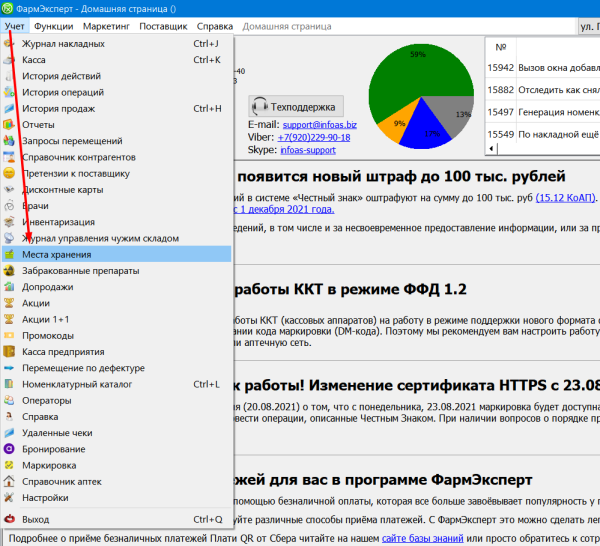Click the Настройки settings icon
This screenshot has width=600, height=546.
10,497
